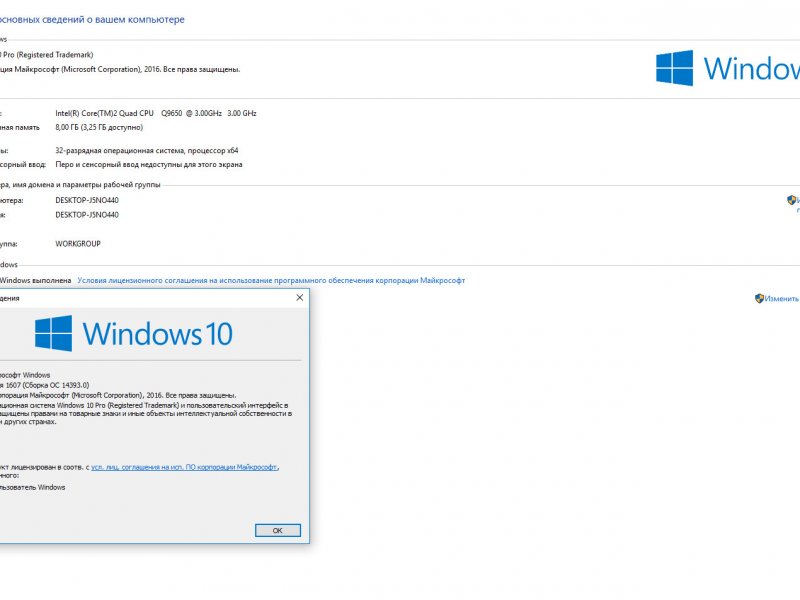Click the copyright 2016 line in the System window
The height and width of the screenshot is (600, 800).
pos(120,69)
